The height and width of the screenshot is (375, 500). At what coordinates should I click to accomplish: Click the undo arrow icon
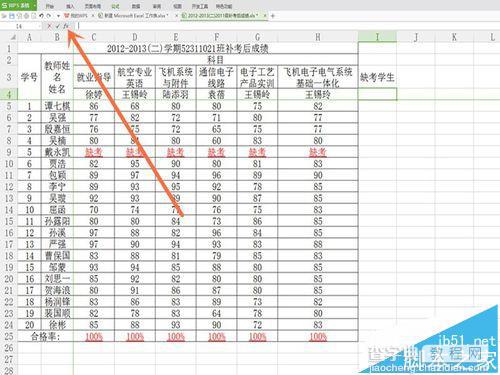pos(41,16)
